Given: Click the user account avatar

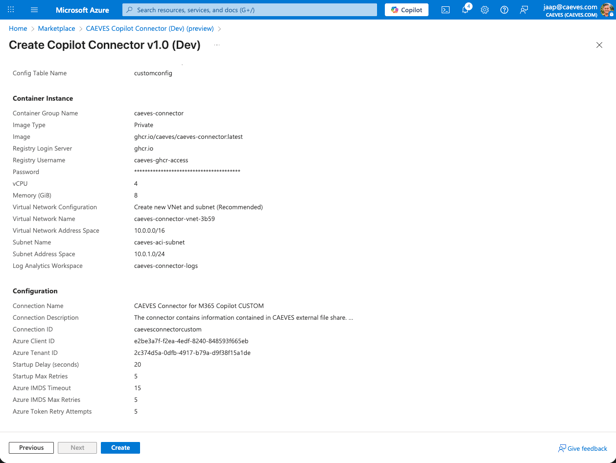Looking at the screenshot, I should [607, 10].
